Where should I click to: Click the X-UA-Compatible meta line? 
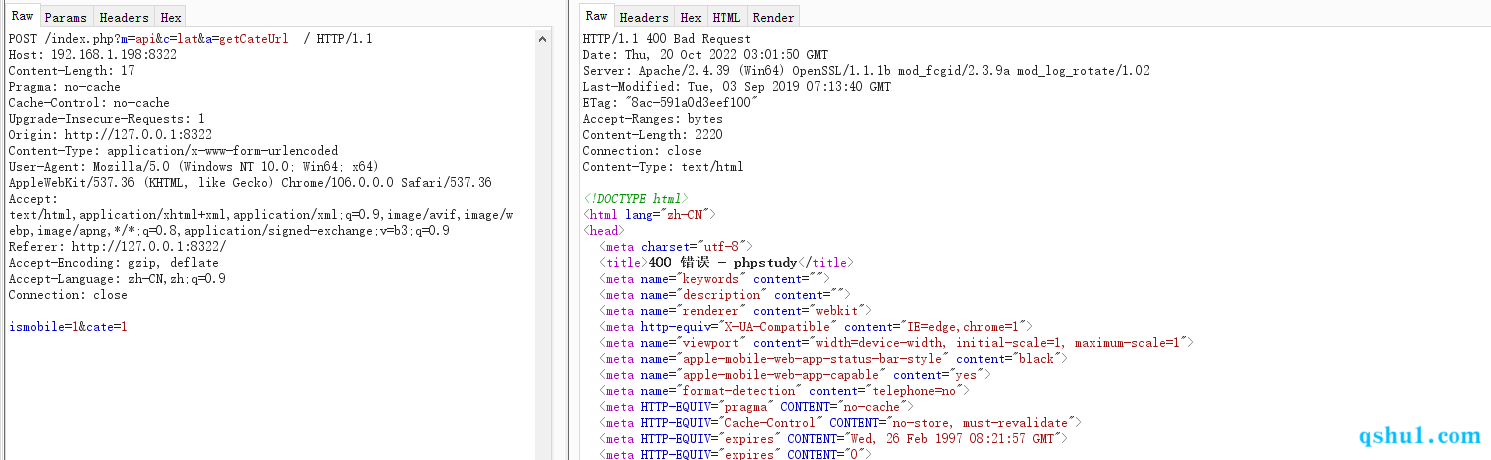tap(815, 327)
